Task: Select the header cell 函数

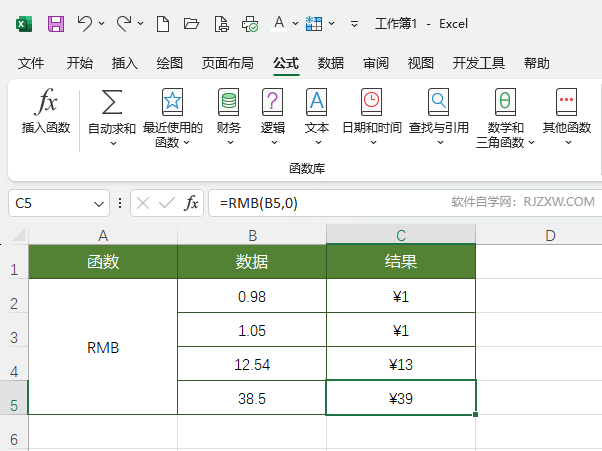Action: click(x=103, y=262)
